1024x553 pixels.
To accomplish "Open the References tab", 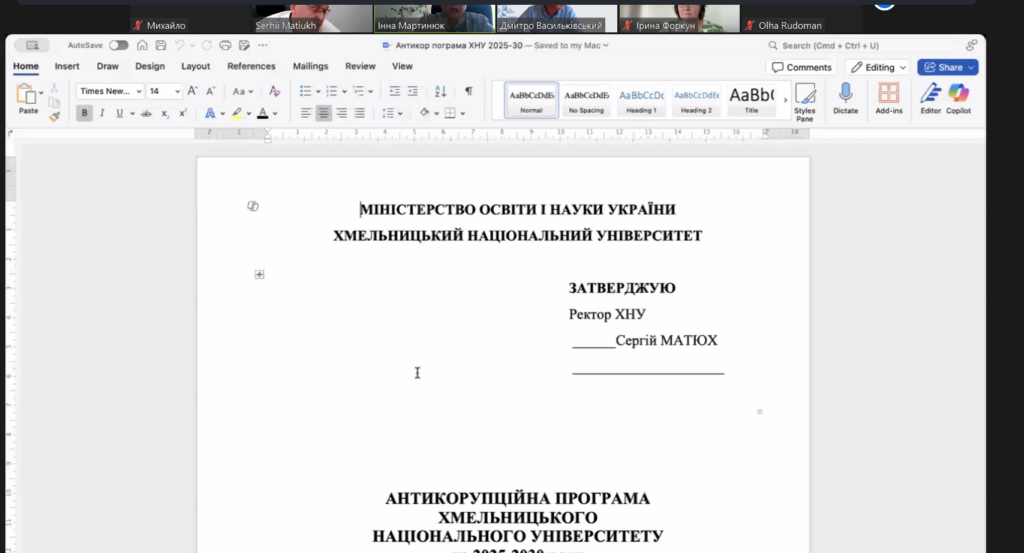I will pos(251,66).
